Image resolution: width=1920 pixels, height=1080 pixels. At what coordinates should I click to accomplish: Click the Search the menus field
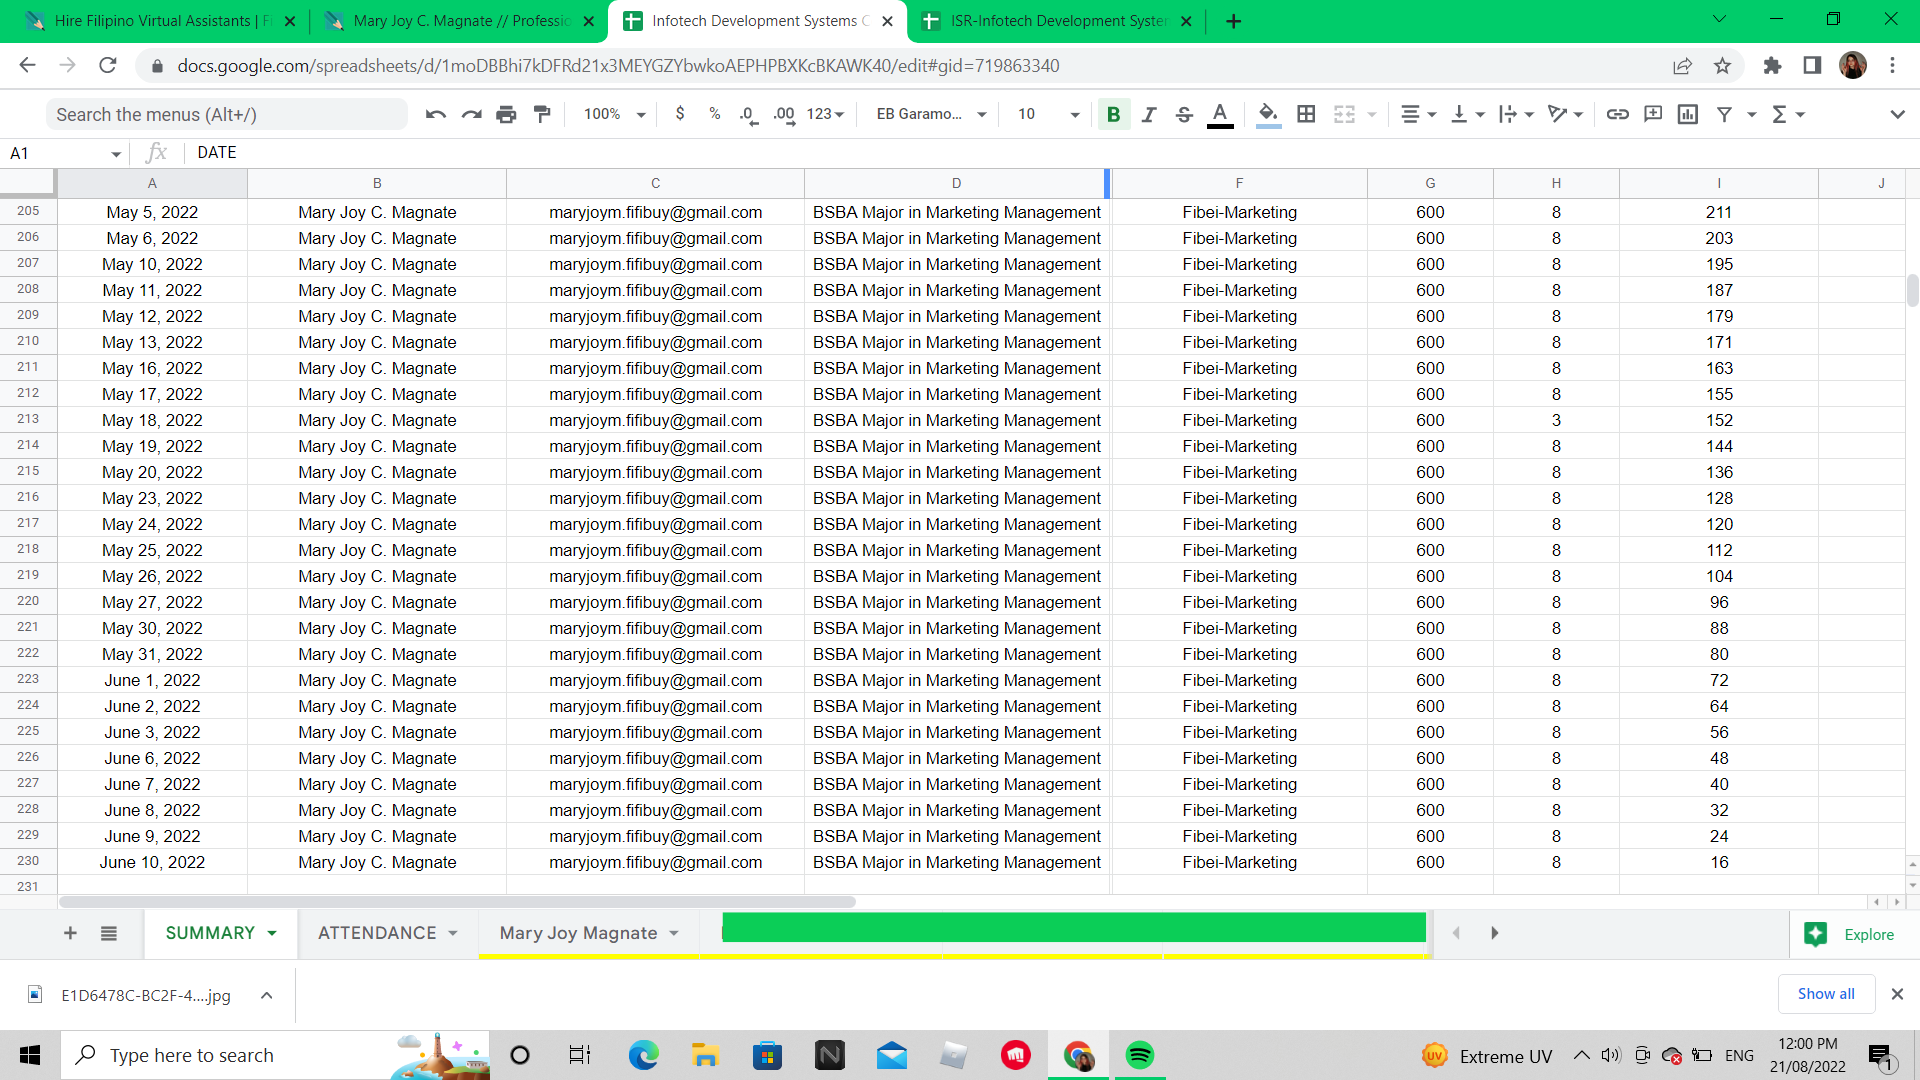[226, 114]
